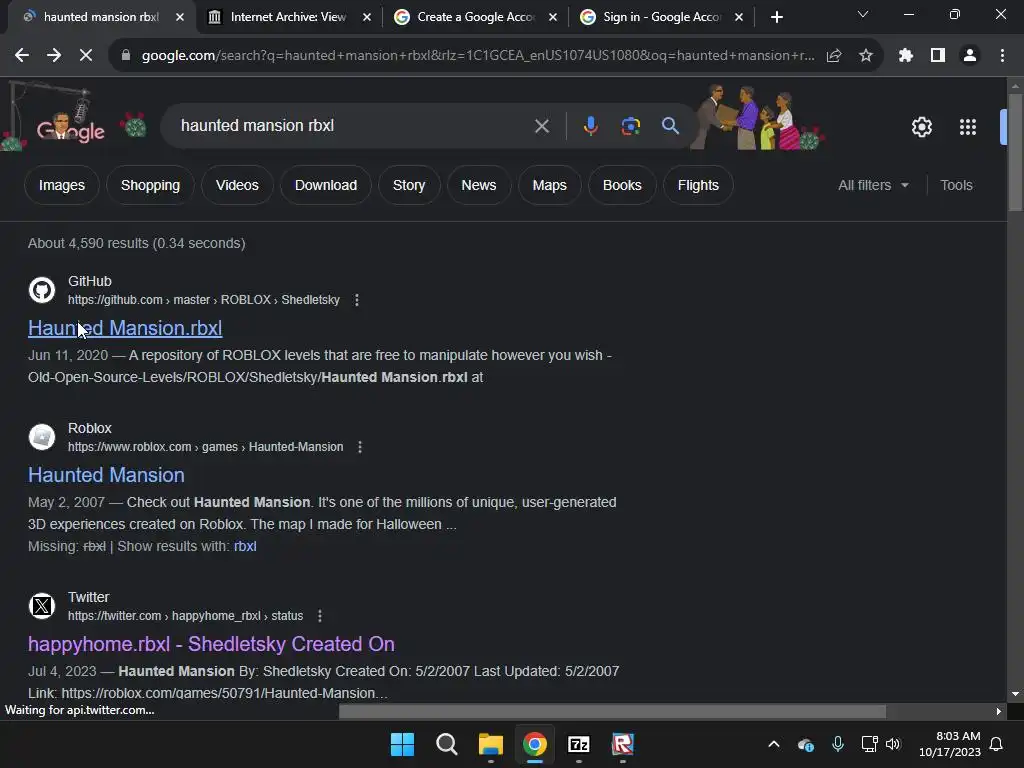
Task: Start a voice search with the microphone
Action: click(590, 125)
